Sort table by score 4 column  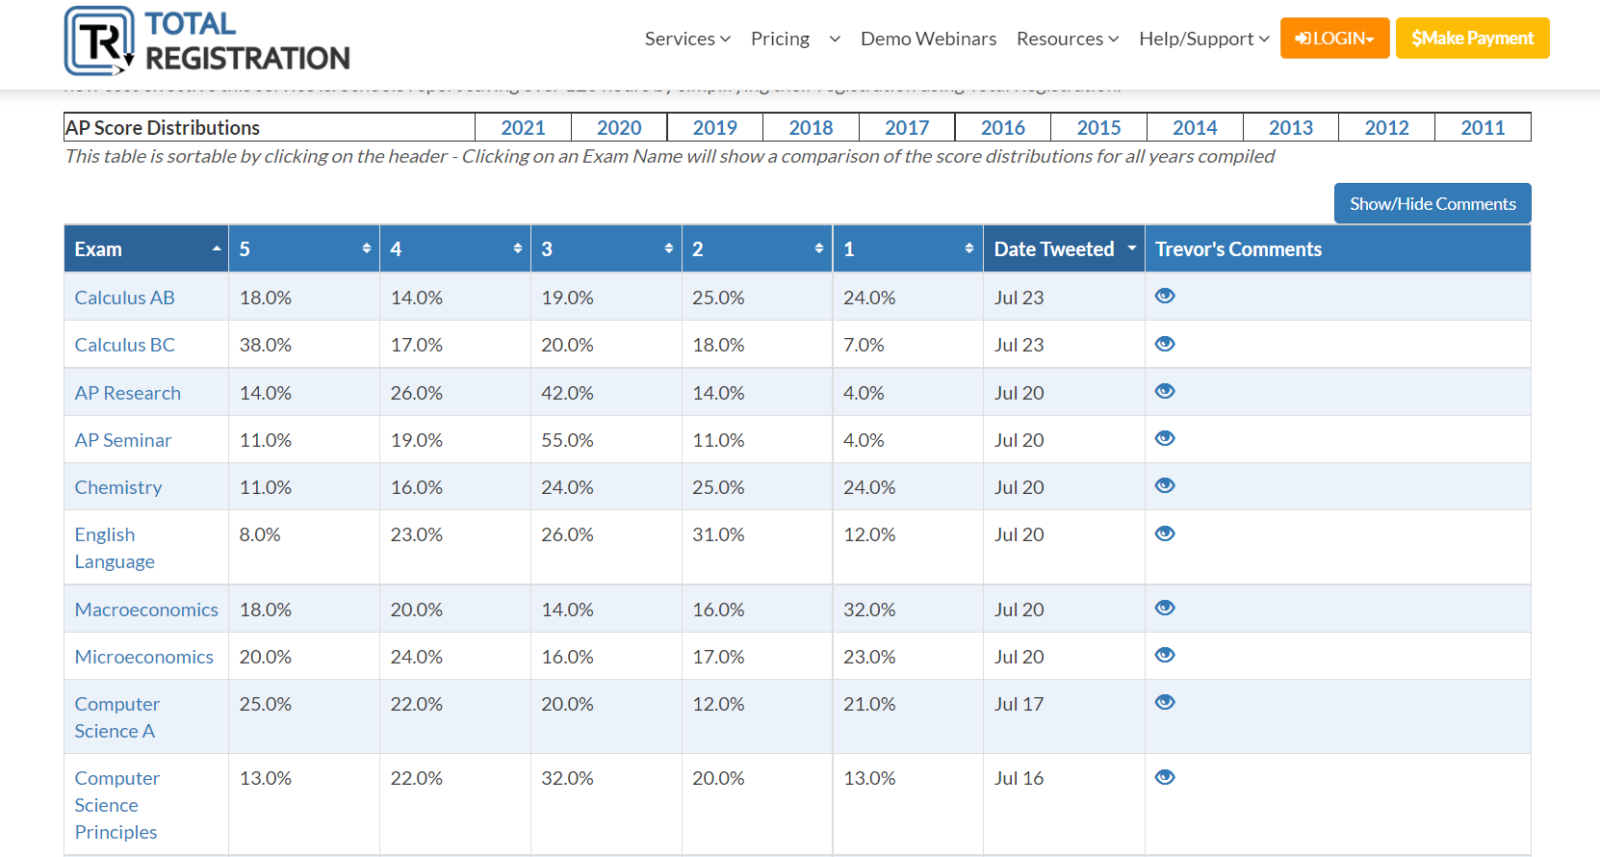[455, 249]
